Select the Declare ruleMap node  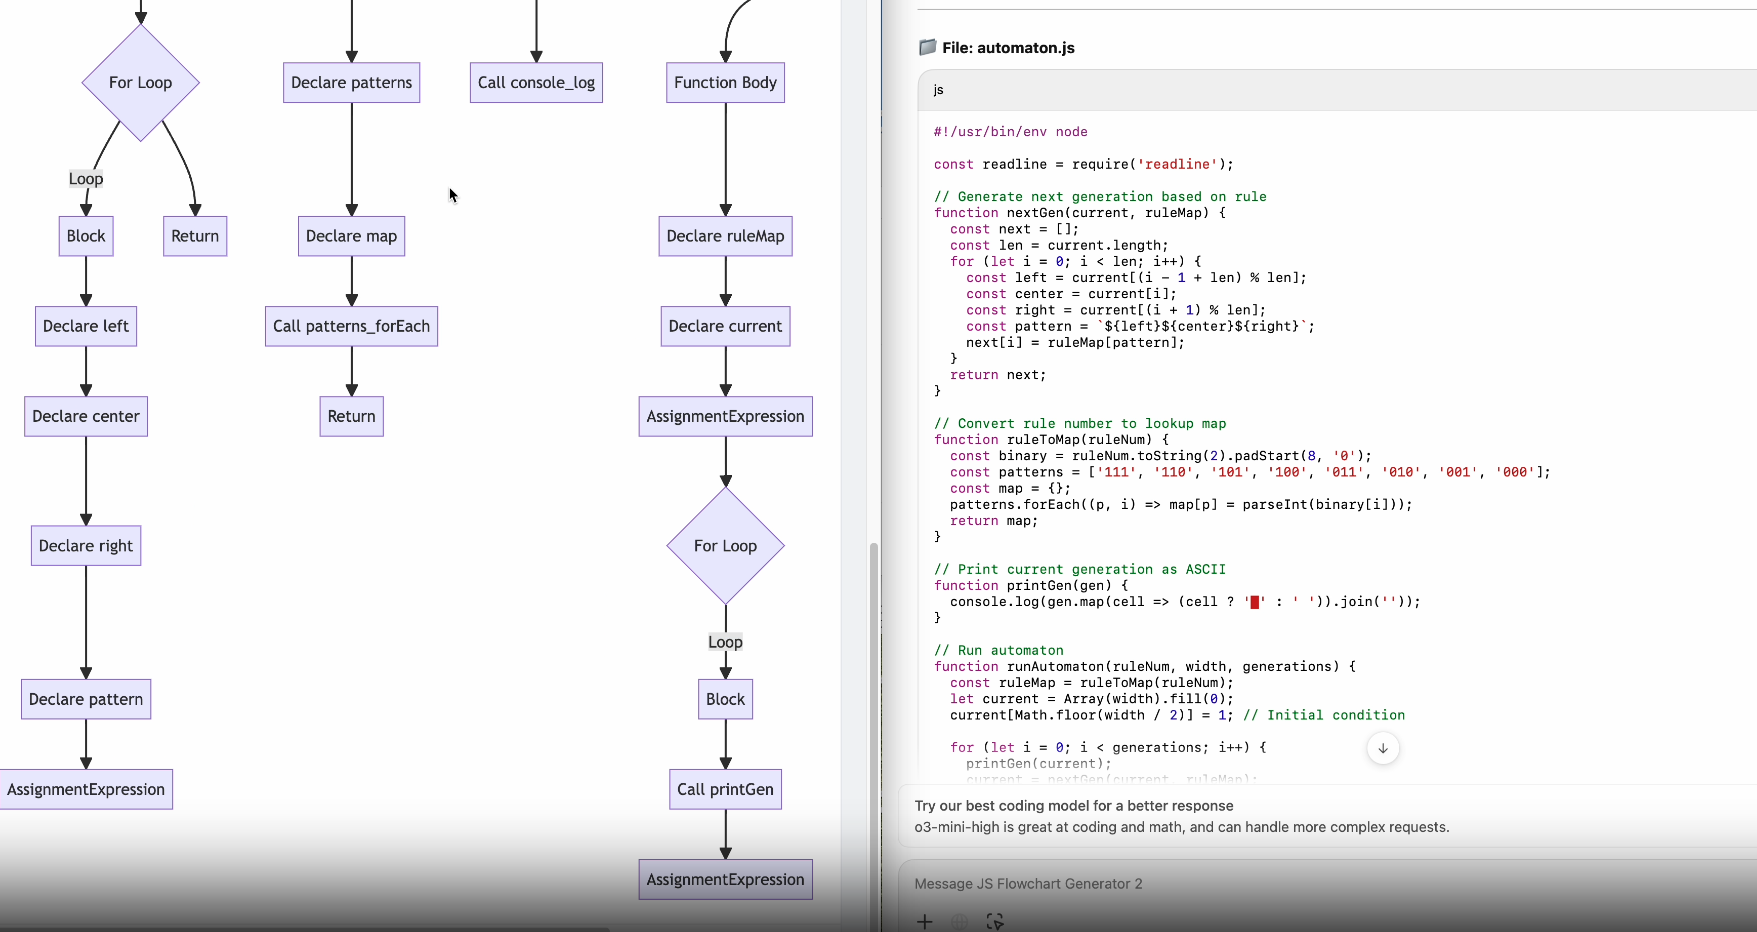[x=726, y=237]
